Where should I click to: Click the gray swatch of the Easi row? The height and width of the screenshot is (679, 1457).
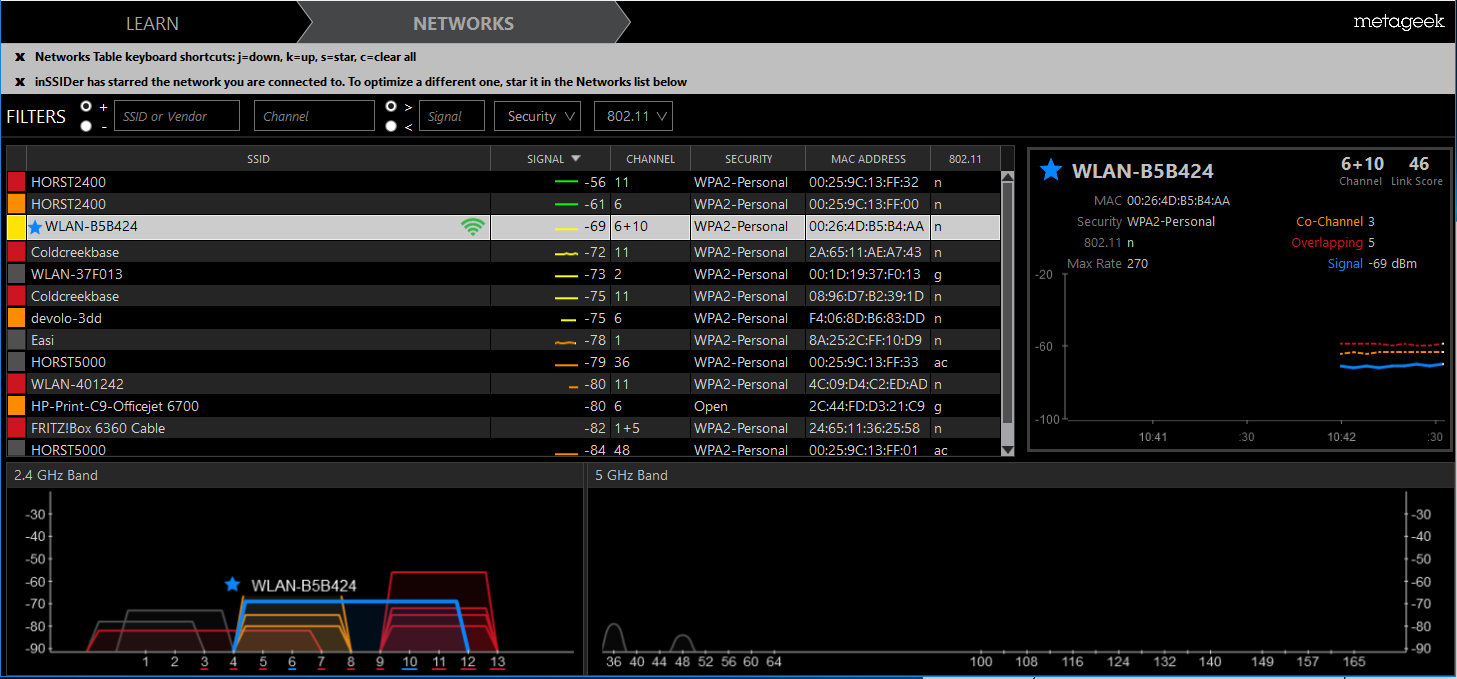click(x=16, y=340)
